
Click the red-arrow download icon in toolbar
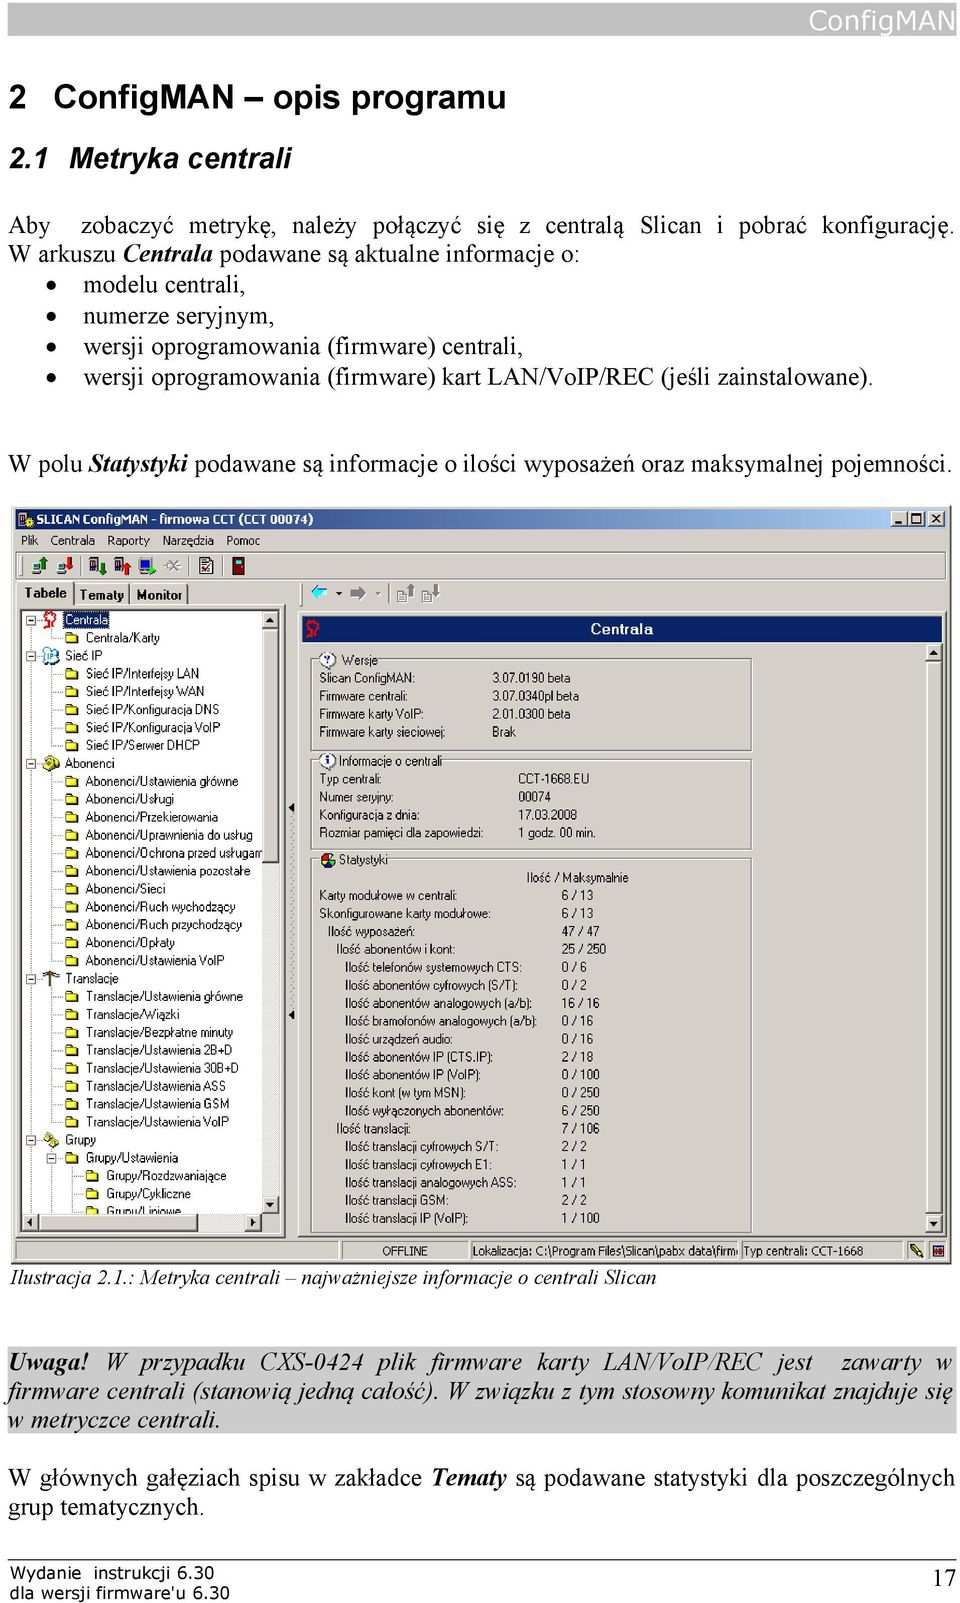coord(65,566)
